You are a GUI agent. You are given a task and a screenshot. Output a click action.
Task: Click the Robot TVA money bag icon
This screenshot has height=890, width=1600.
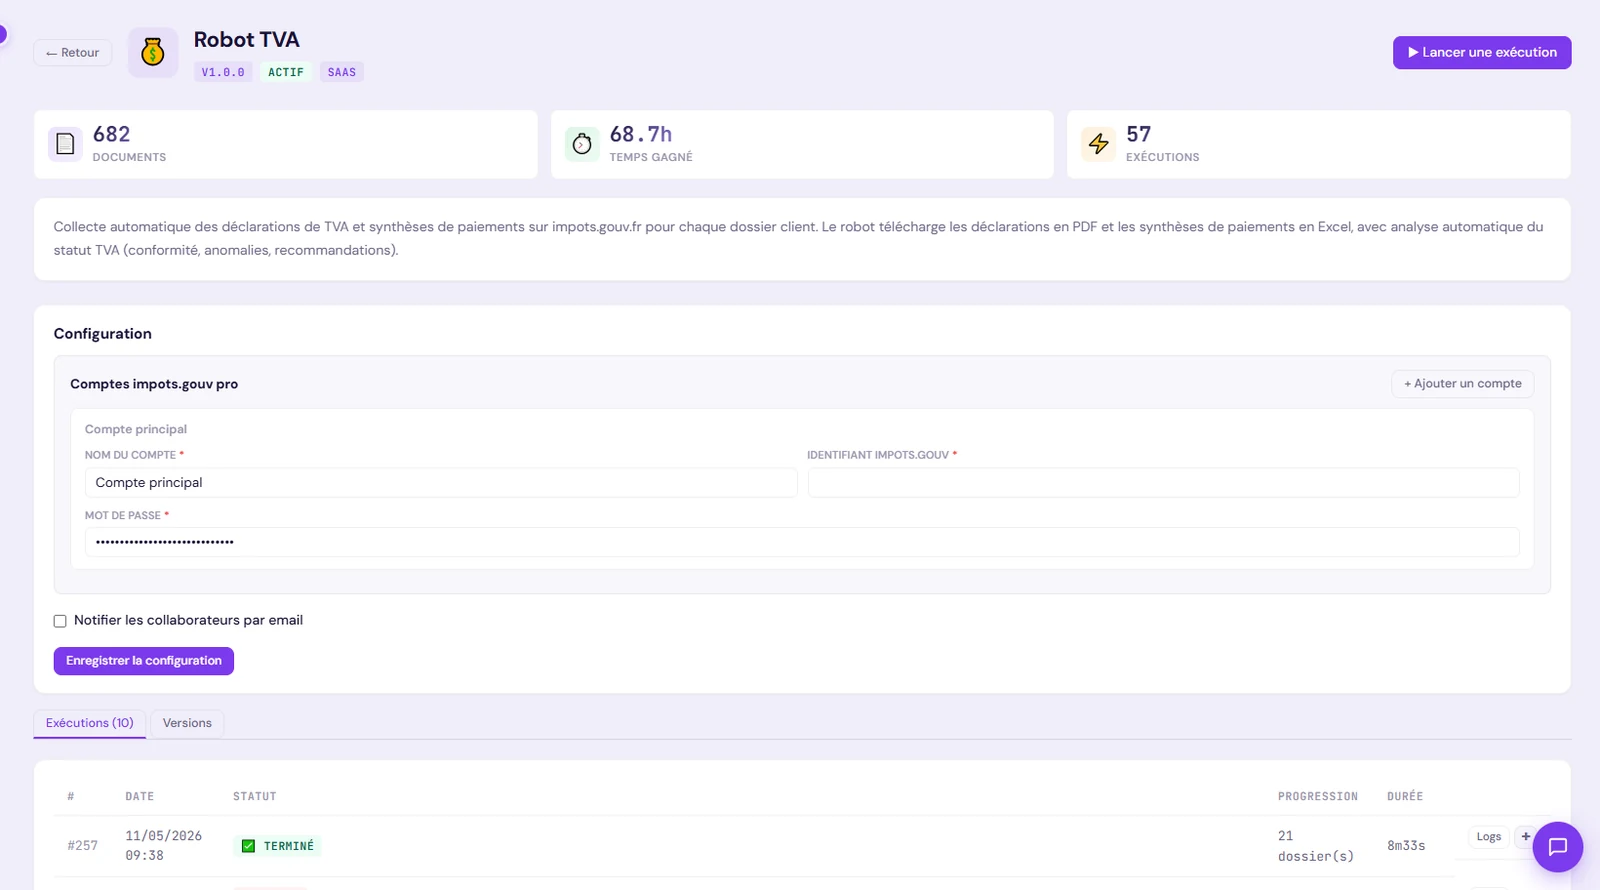pyautogui.click(x=153, y=52)
